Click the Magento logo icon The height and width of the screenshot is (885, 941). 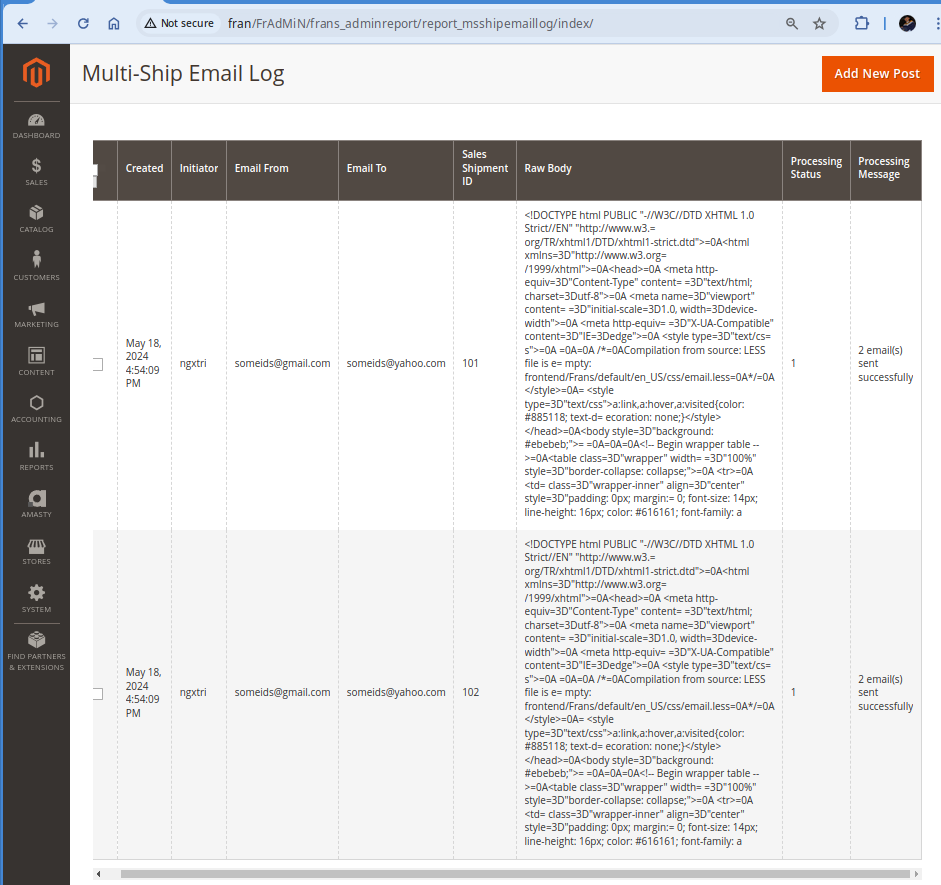point(36,73)
